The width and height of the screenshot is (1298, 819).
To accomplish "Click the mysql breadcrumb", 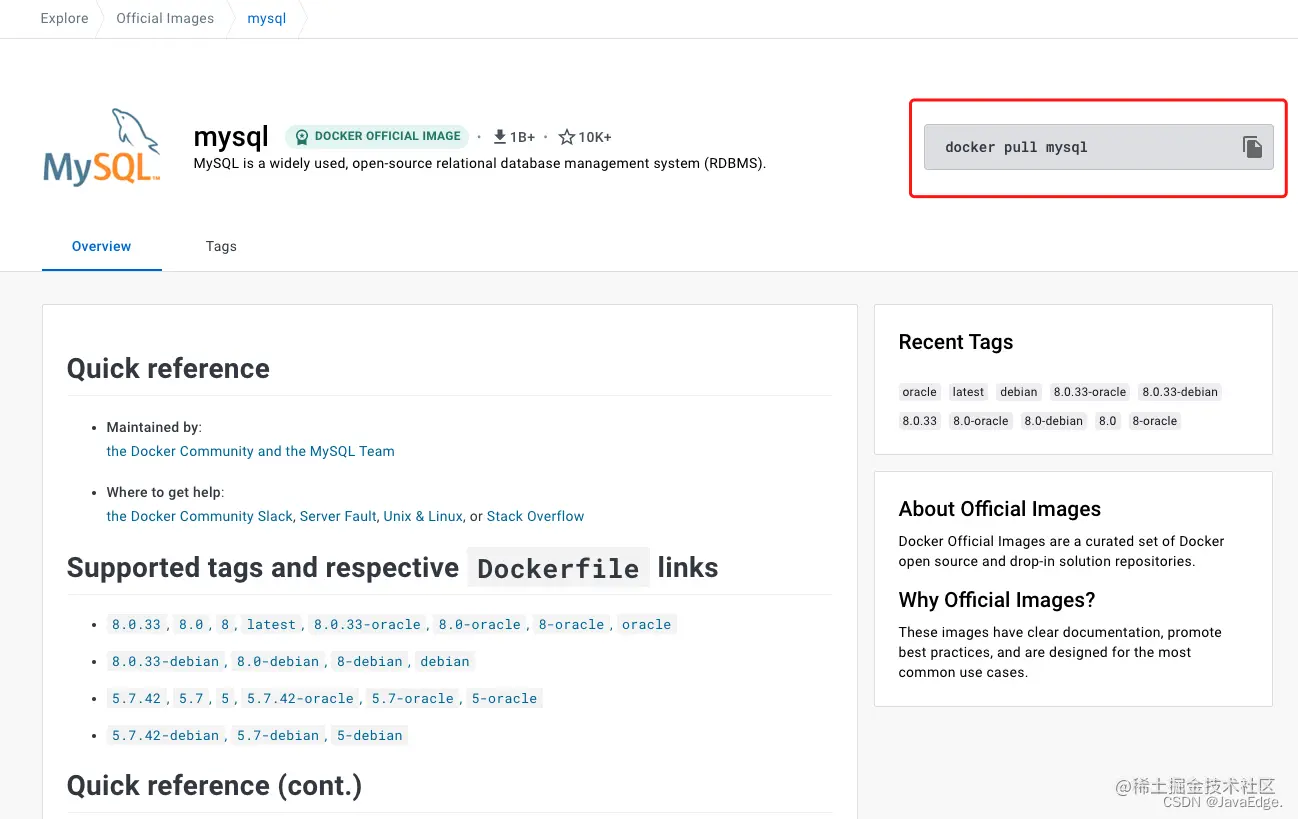I will (267, 18).
